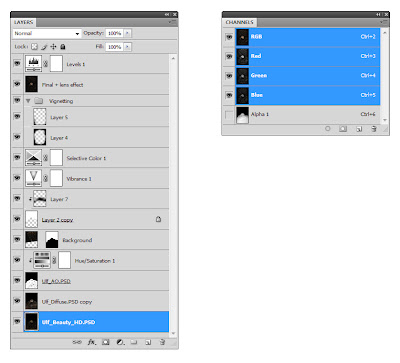This screenshot has height=363, width=400.
Task: Open the Fill slider arrow
Action: point(127,47)
